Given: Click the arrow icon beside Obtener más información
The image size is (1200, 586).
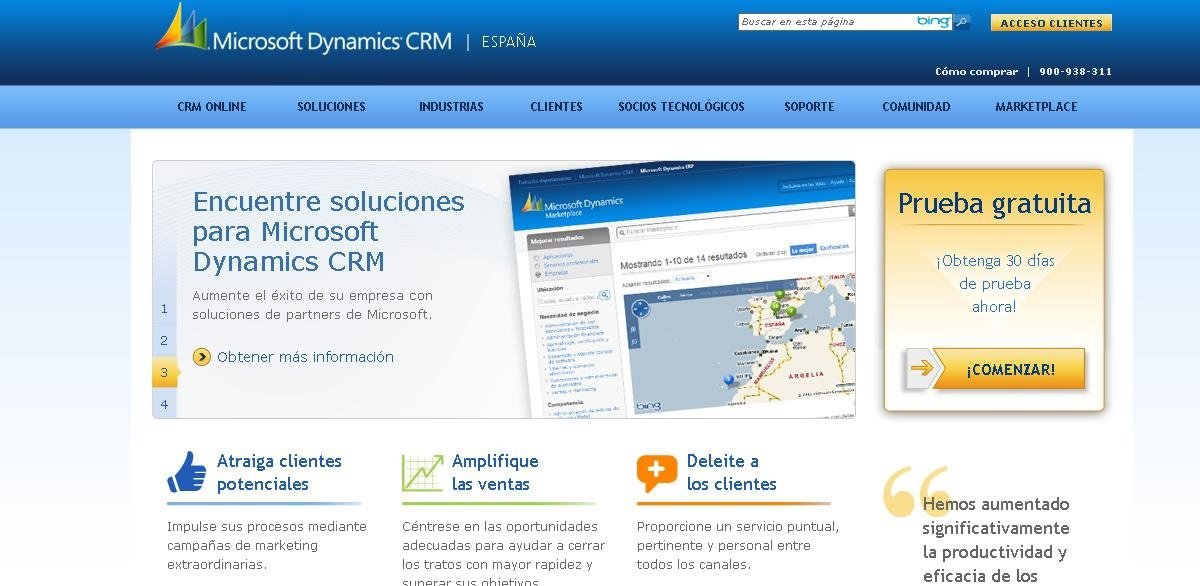Looking at the screenshot, I should click(202, 357).
